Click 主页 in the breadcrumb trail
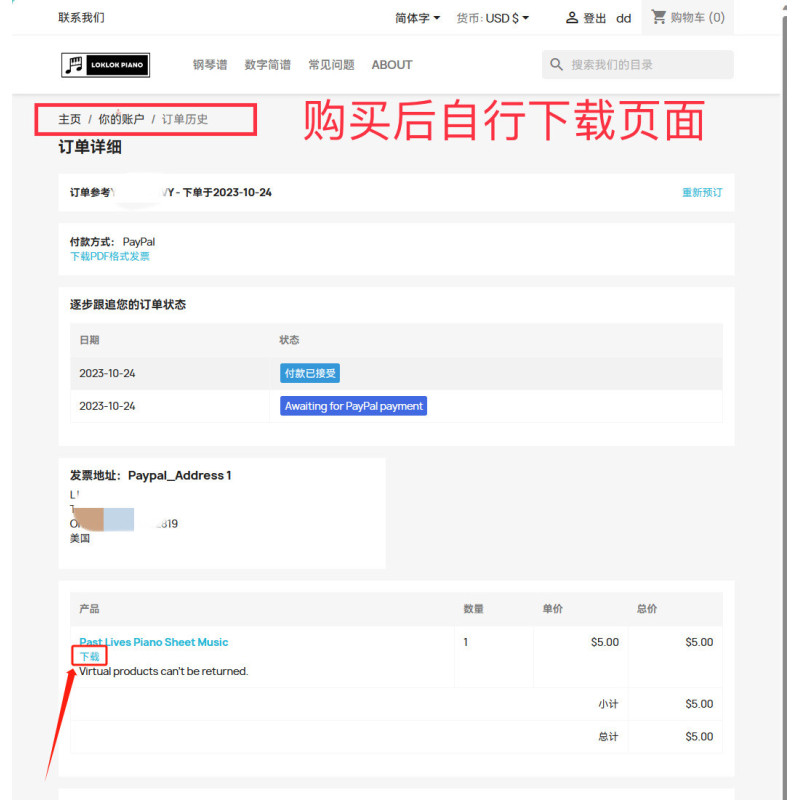 66,118
